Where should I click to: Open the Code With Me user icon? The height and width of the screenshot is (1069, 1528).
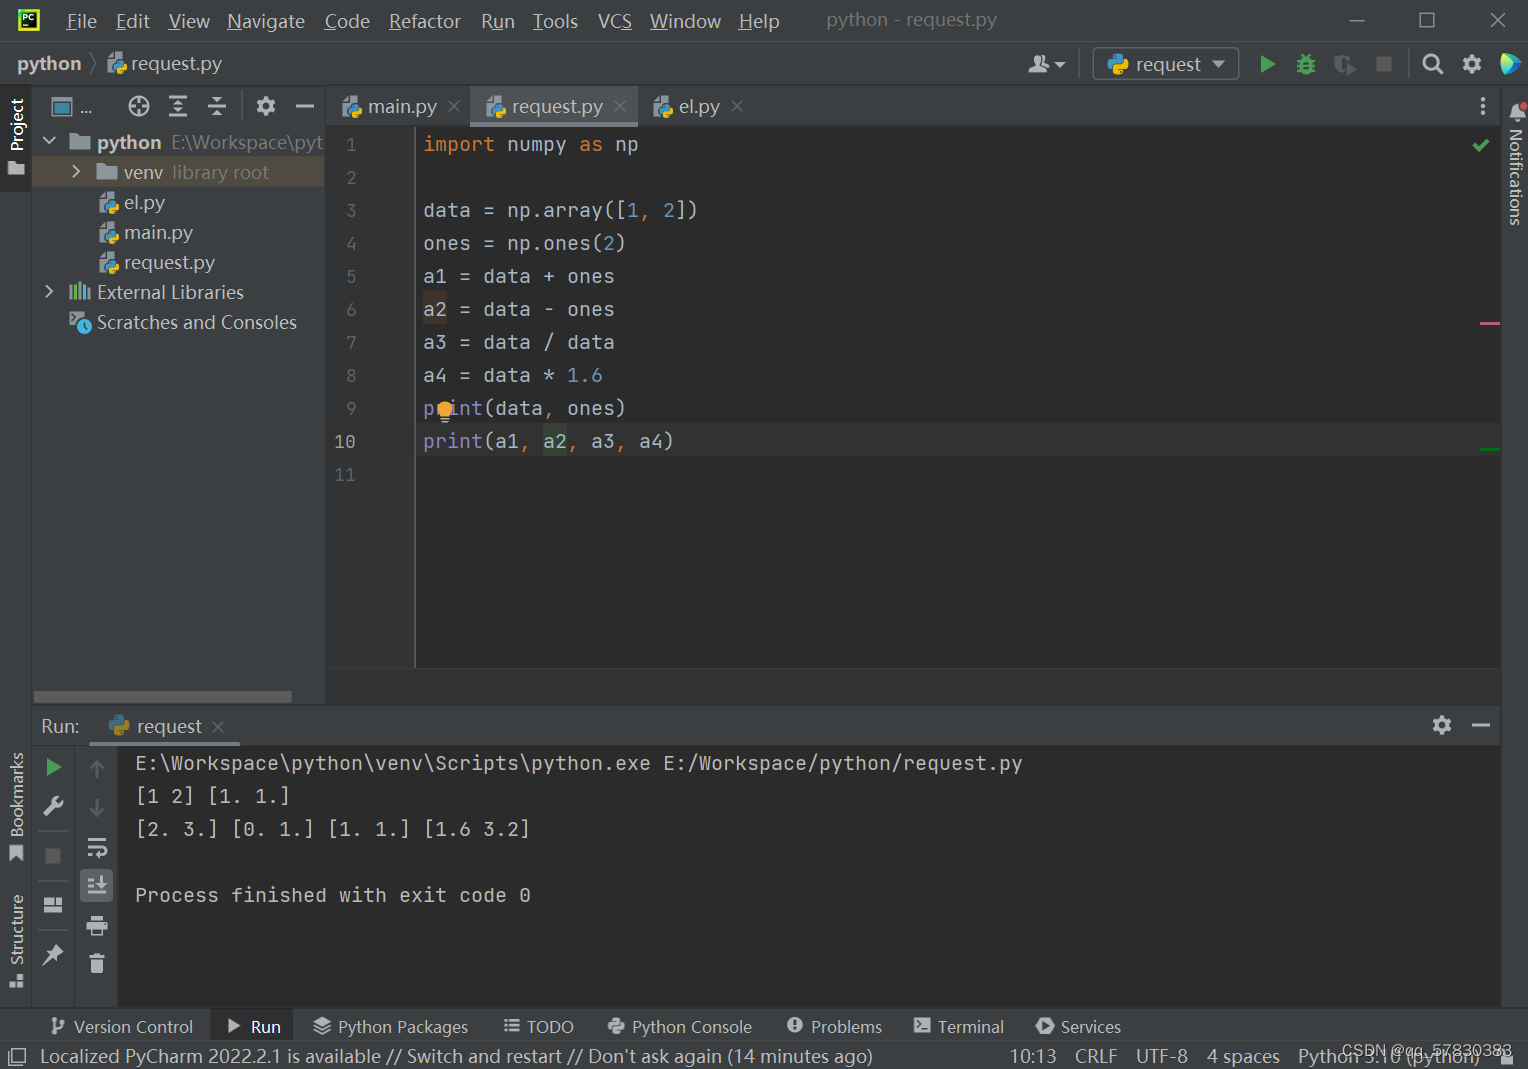1046,64
